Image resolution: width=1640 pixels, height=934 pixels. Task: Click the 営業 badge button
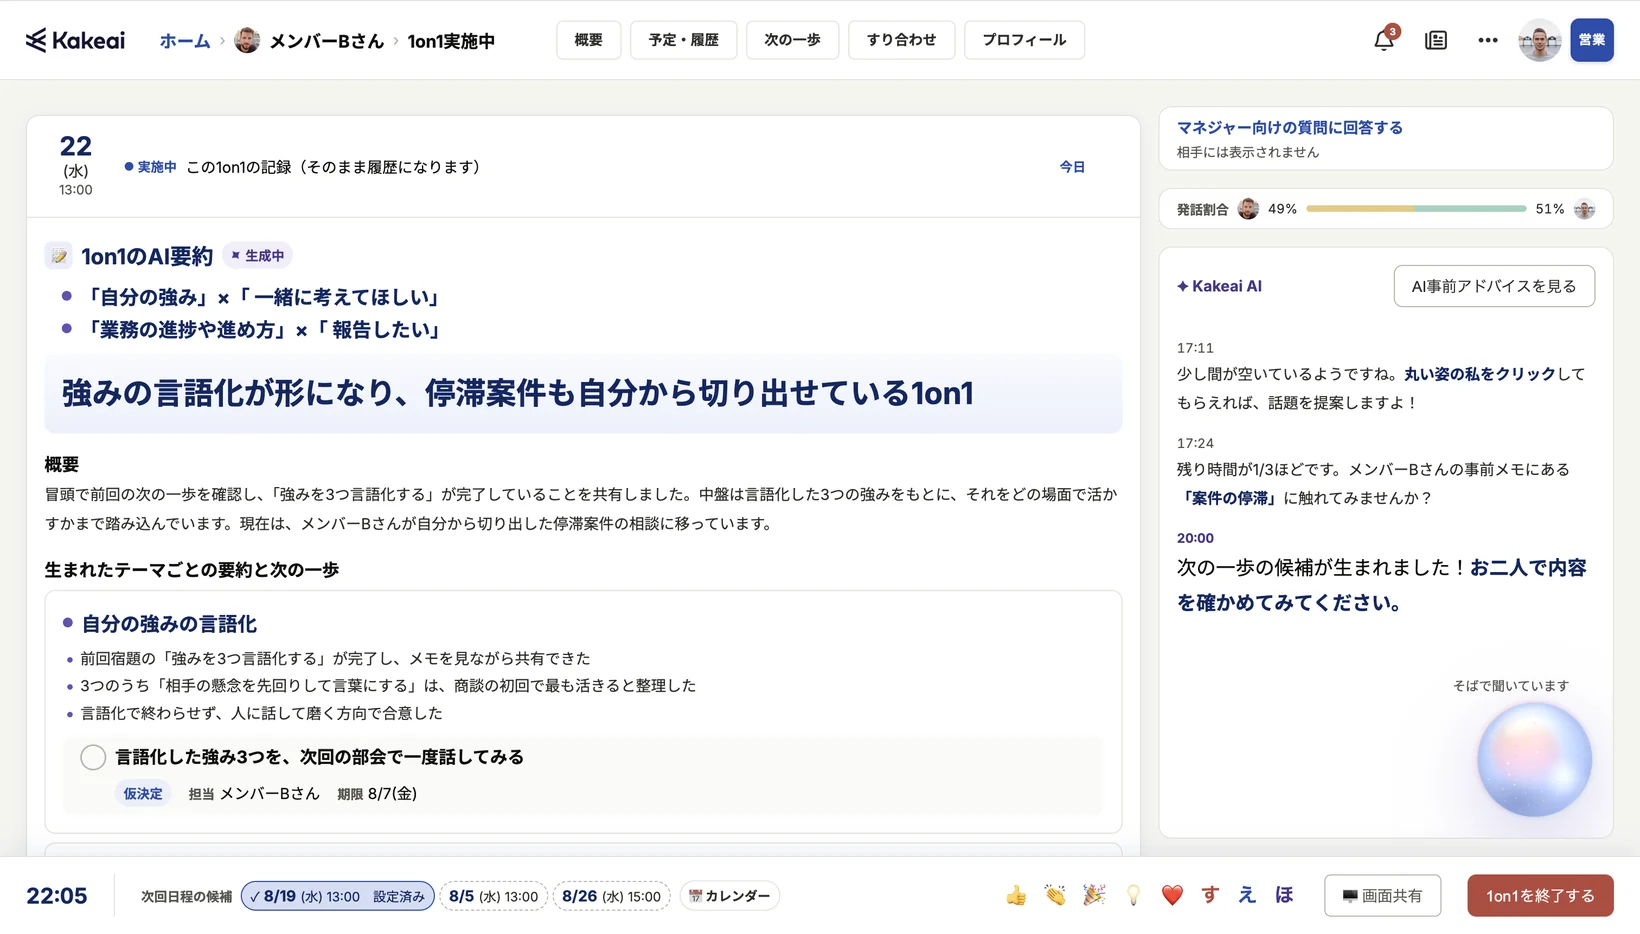click(x=1592, y=40)
